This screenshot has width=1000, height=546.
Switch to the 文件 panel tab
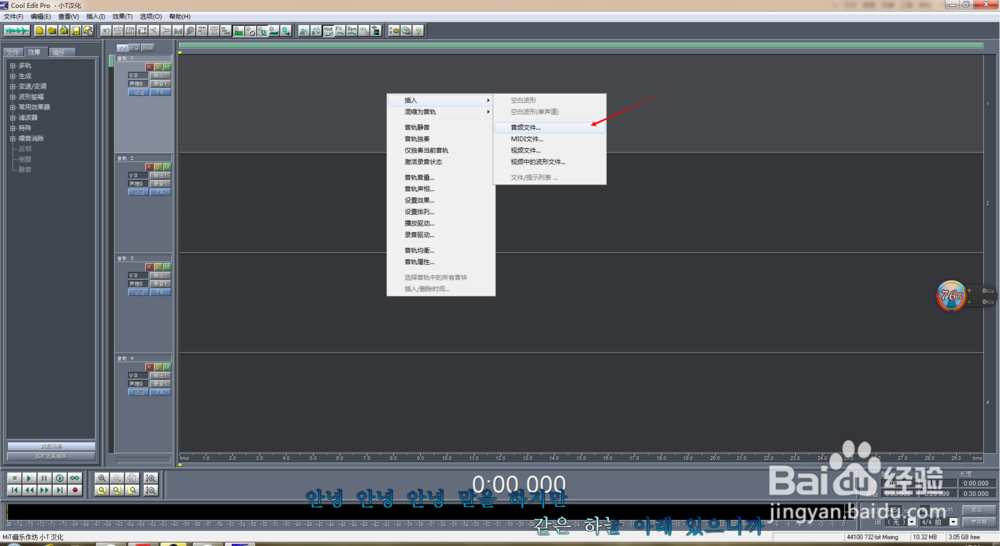coord(13,52)
